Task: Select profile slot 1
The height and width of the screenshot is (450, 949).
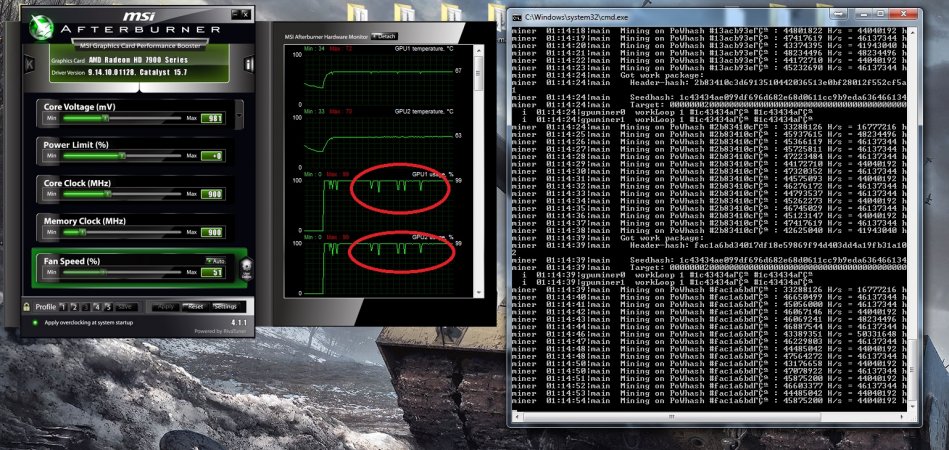Action: click(64, 307)
